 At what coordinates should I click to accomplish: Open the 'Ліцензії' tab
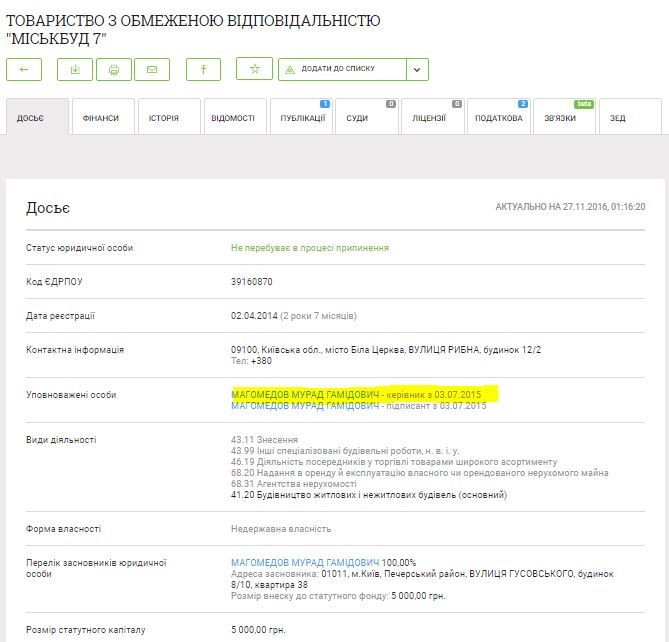point(432,118)
